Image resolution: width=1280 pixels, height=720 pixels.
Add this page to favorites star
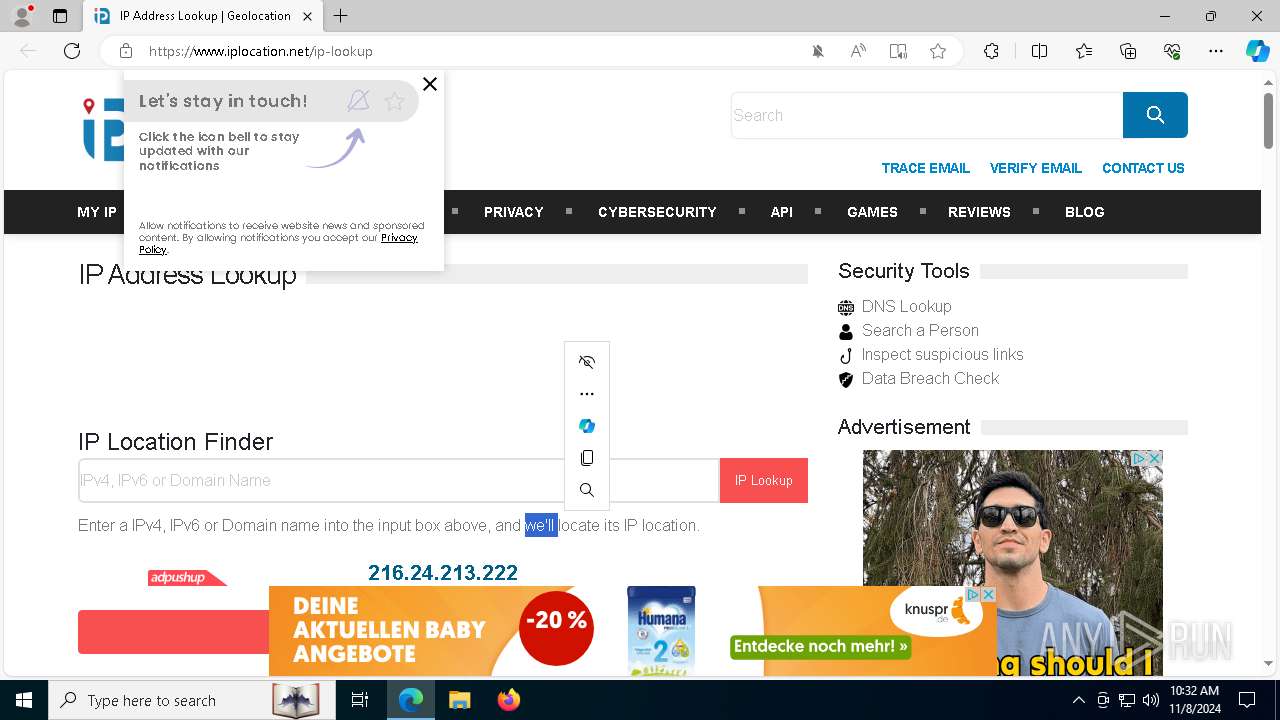(938, 51)
